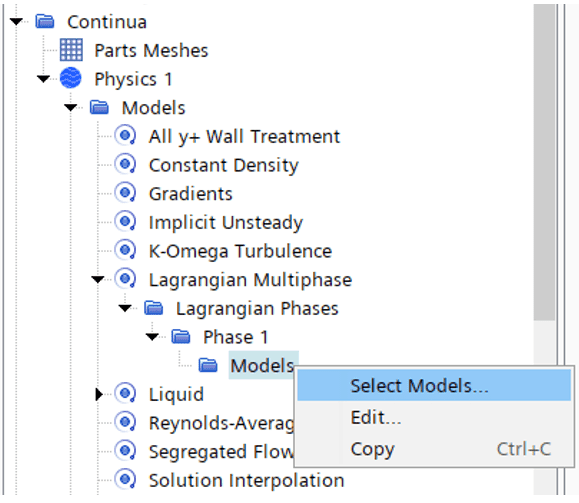The image size is (579, 503).
Task: Select the Lagrangian Phases label
Action: tap(257, 308)
